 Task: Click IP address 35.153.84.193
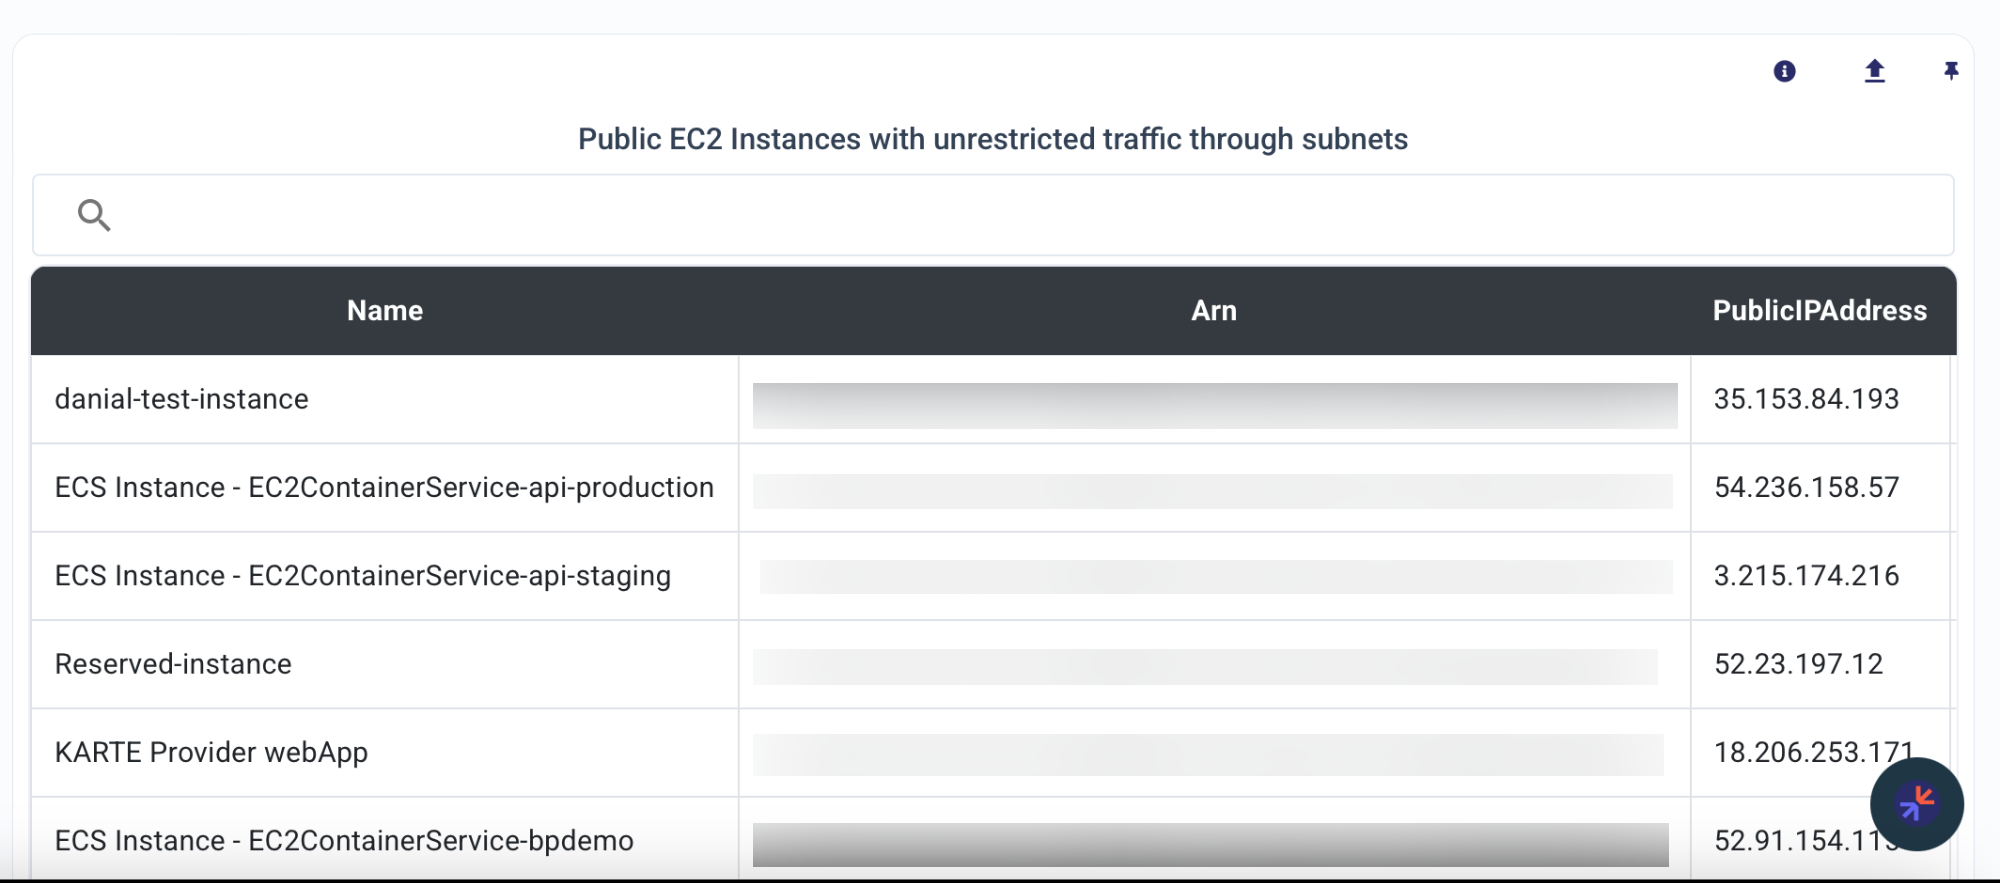coord(1806,399)
